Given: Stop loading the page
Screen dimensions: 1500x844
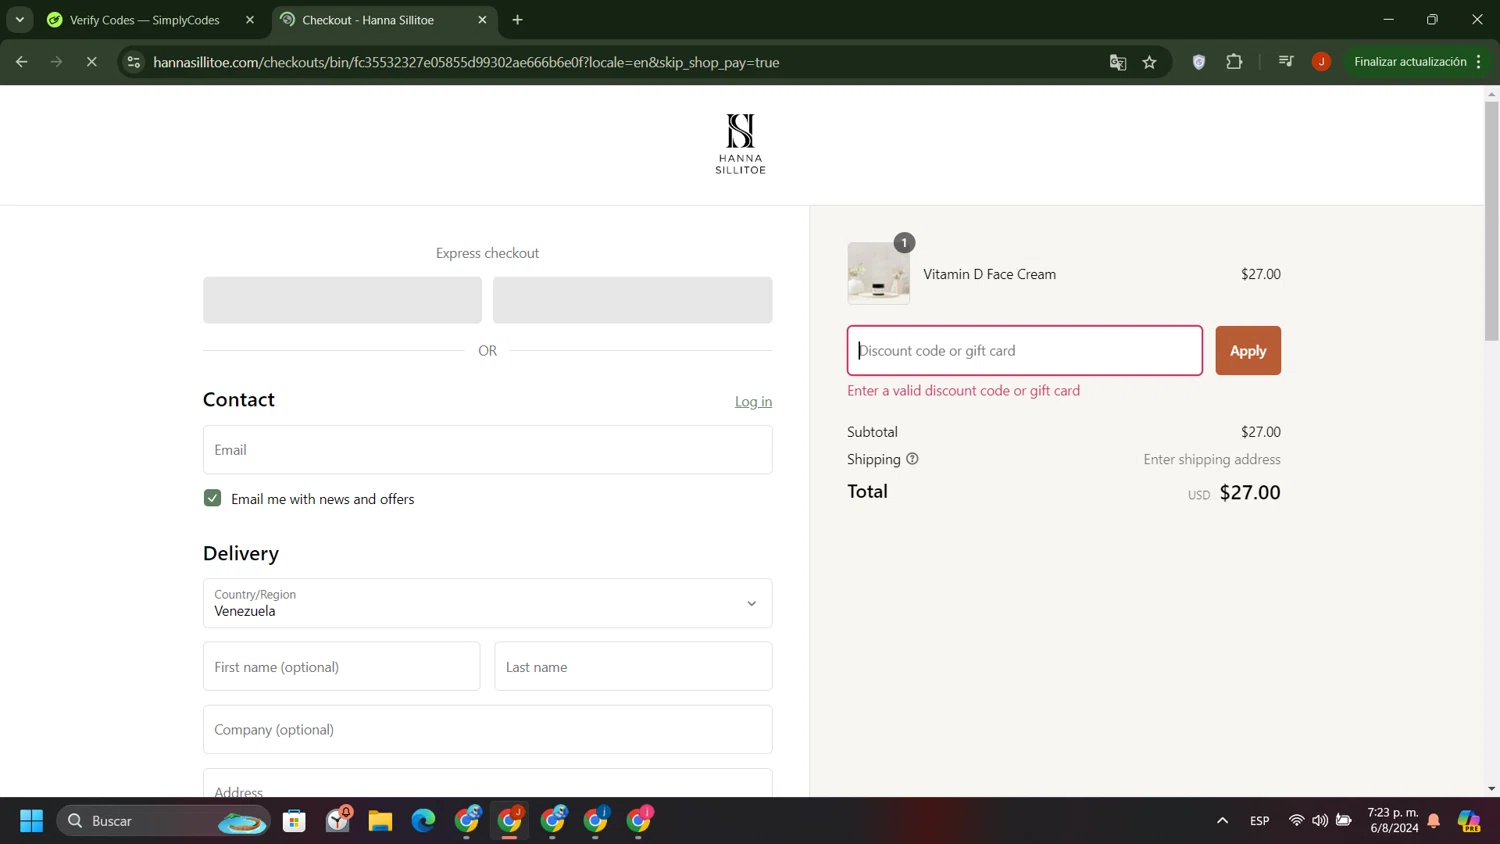Looking at the screenshot, I should pyautogui.click(x=91, y=62).
